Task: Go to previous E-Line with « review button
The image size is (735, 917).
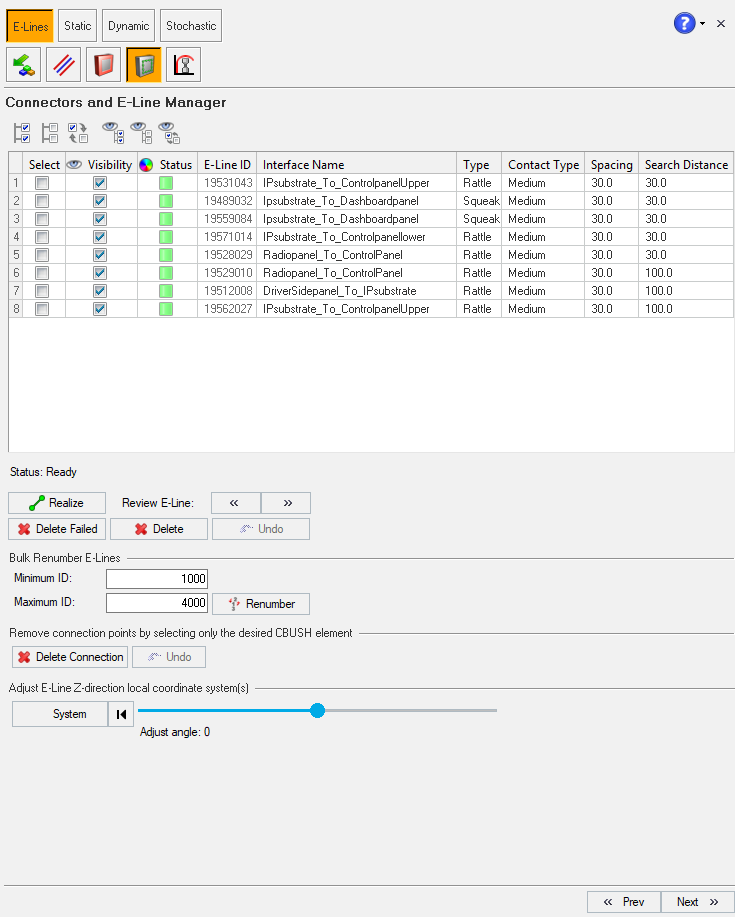Action: 236,503
